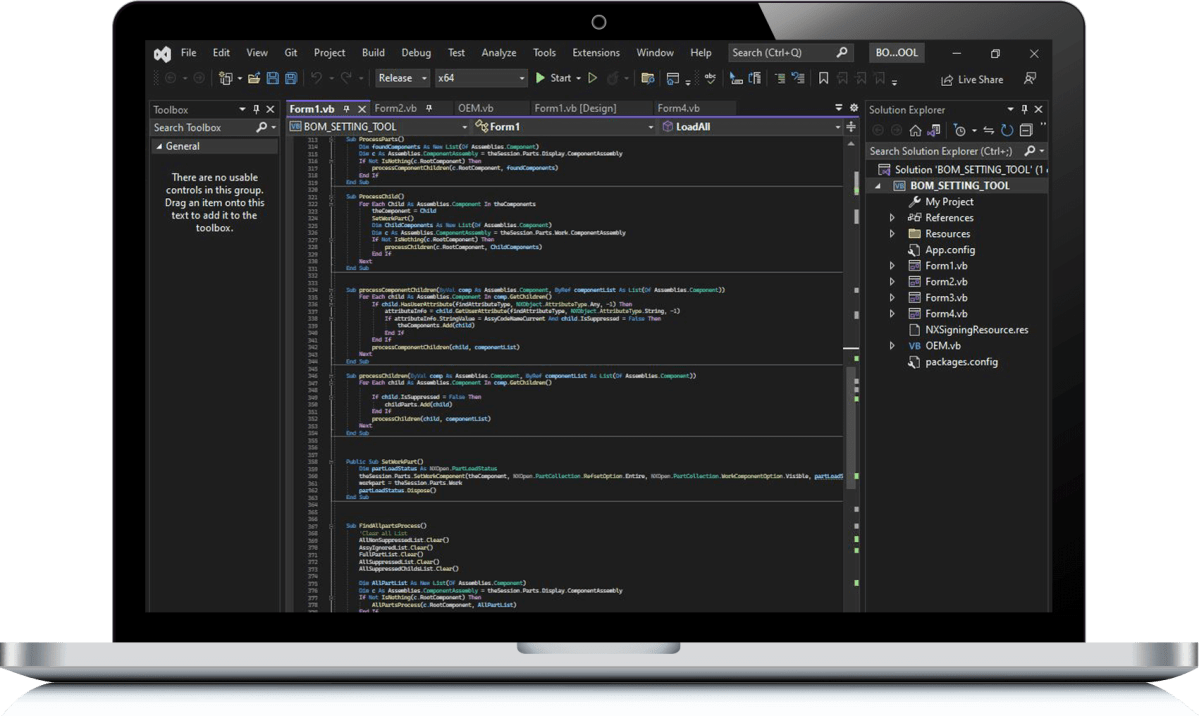1199x716 pixels.
Task: Click the abc spell check icon
Action: pos(710,78)
